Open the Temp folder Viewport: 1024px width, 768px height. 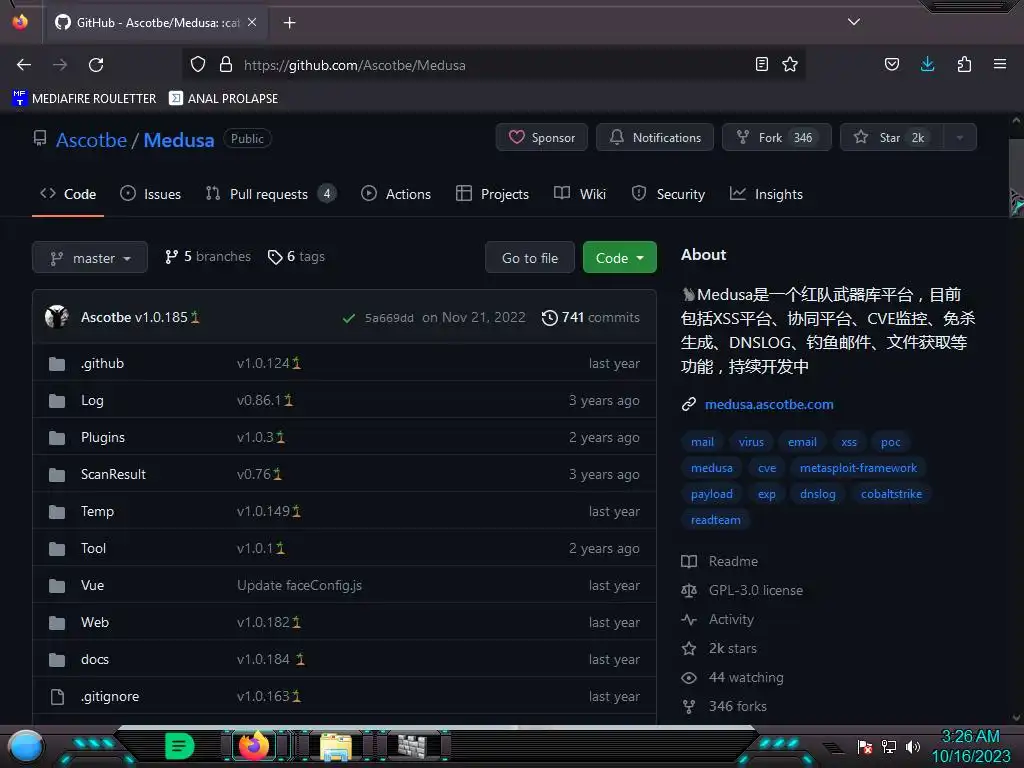tap(97, 511)
